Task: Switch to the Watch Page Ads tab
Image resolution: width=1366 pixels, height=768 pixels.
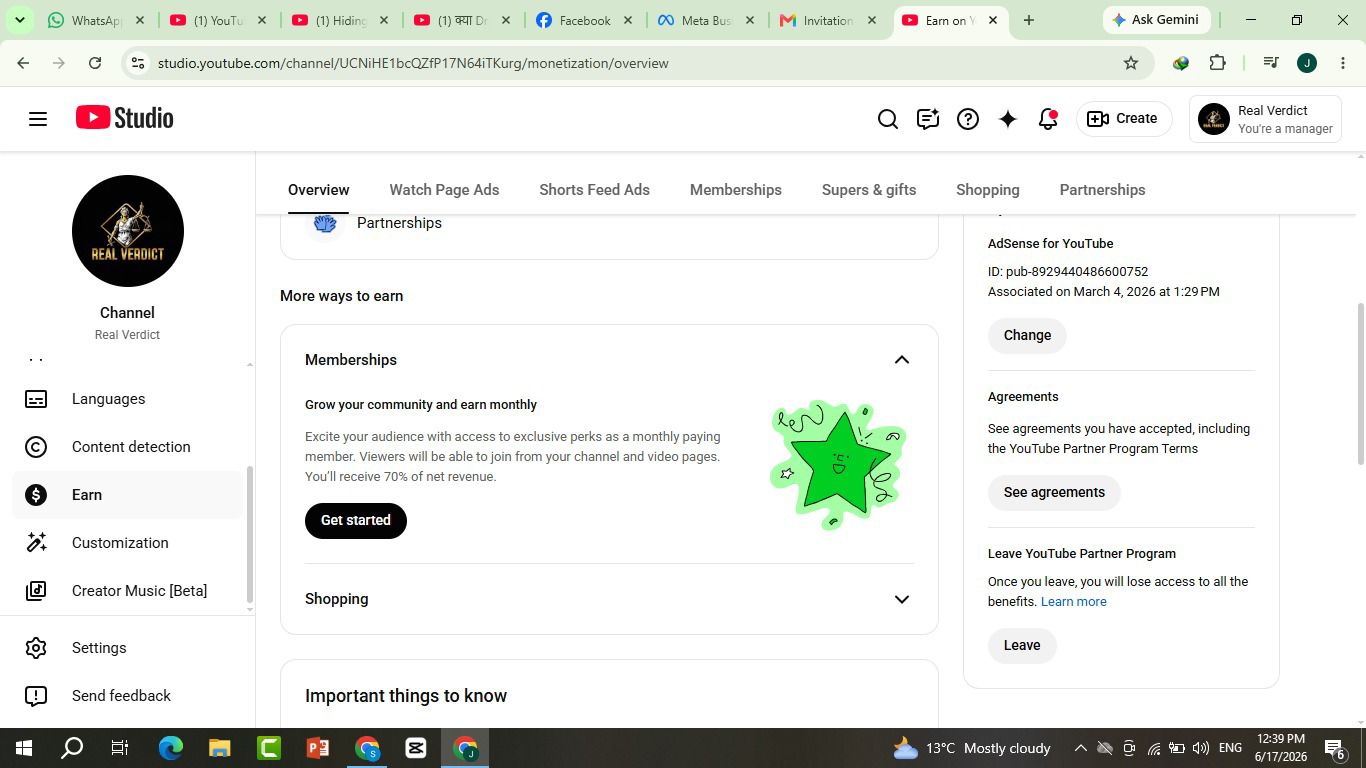Action: click(x=444, y=190)
